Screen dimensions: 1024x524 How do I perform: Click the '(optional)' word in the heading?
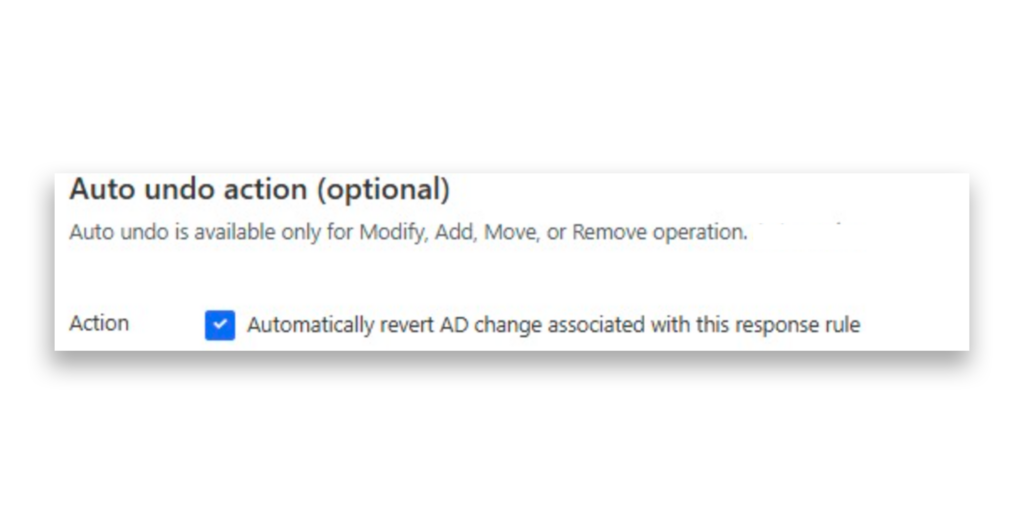pos(383,189)
